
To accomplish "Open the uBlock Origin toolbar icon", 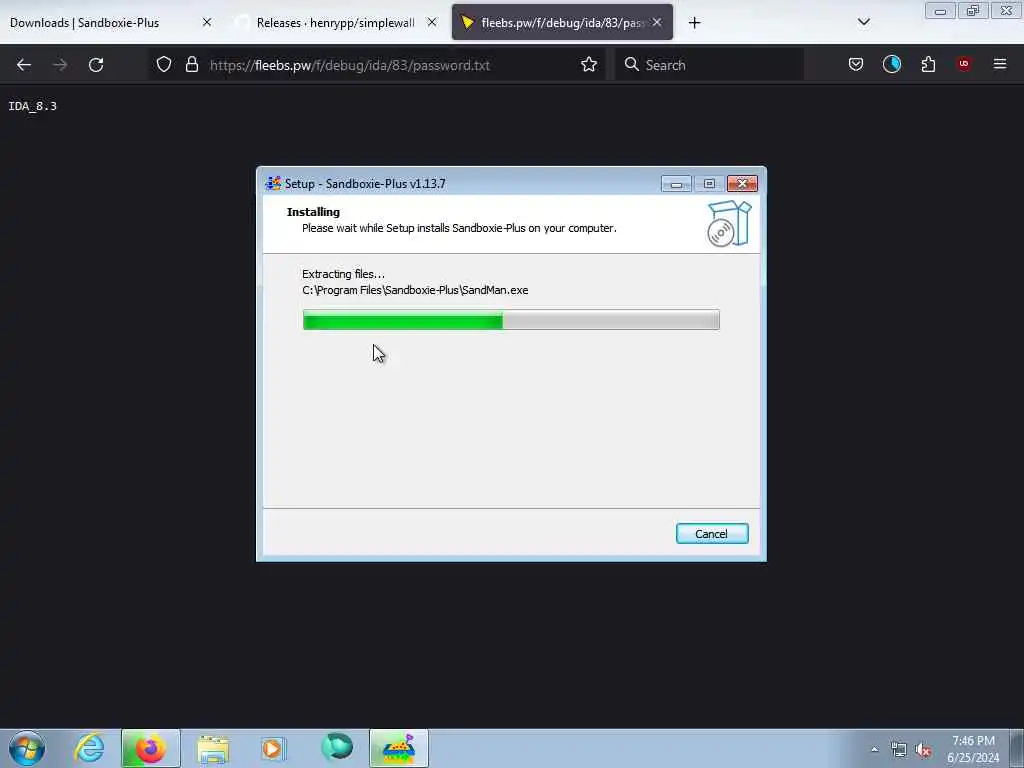I will click(x=964, y=64).
